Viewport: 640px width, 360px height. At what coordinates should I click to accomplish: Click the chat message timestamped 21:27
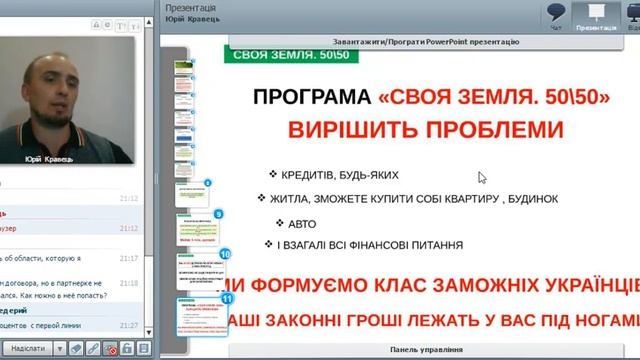click(x=71, y=325)
